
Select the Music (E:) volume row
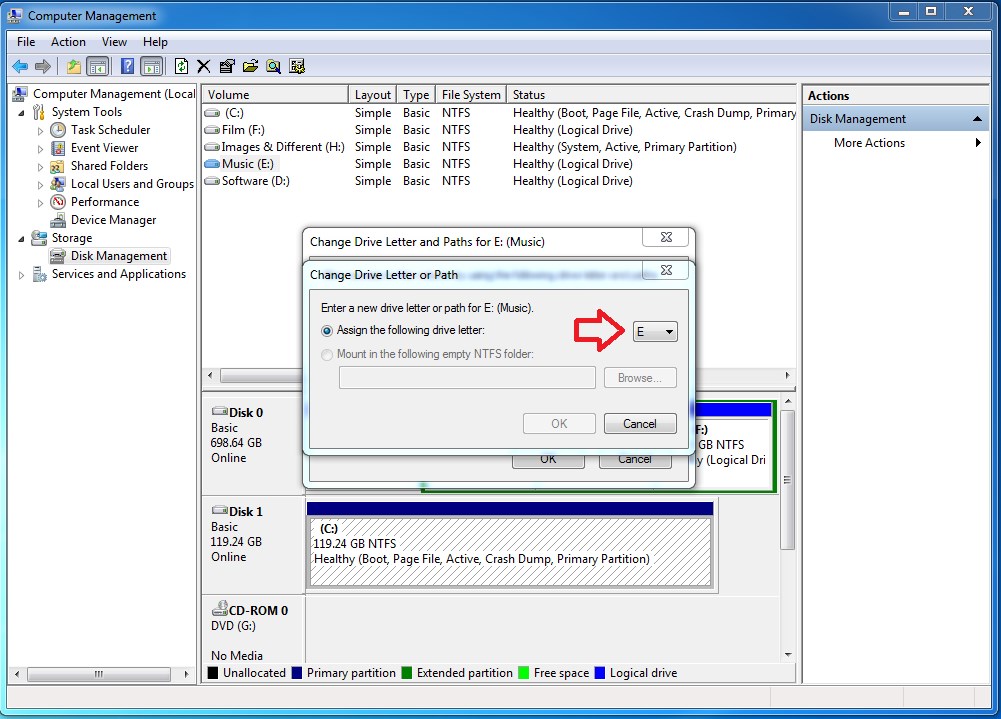pos(499,164)
